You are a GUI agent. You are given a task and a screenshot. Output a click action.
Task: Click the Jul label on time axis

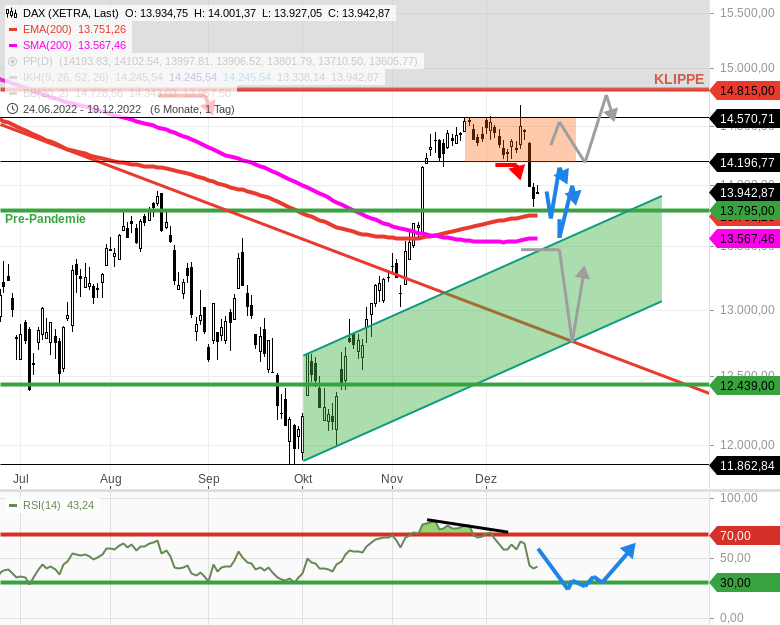[20, 479]
